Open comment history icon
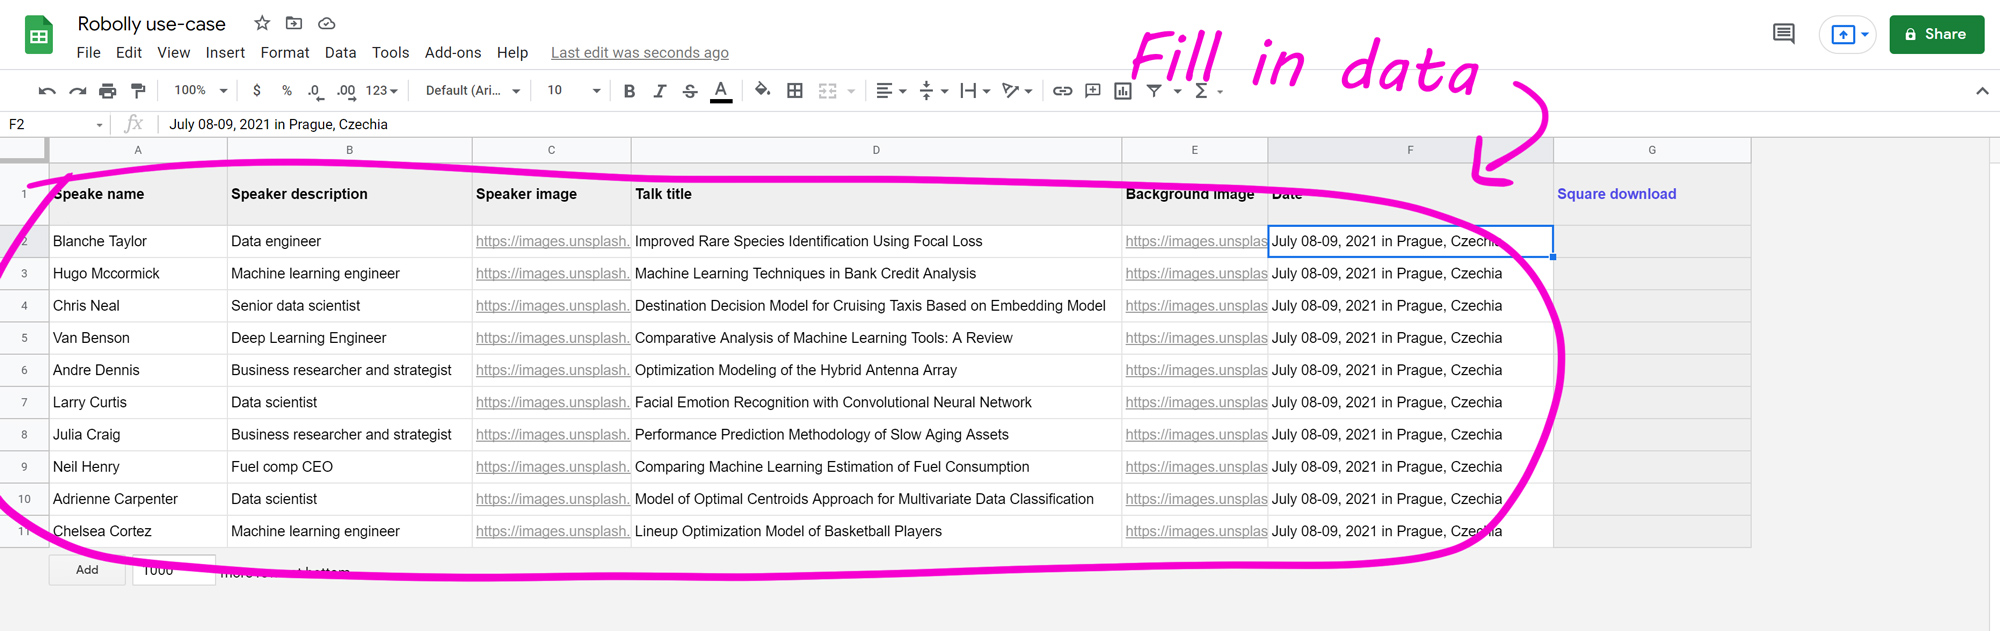The width and height of the screenshot is (2000, 631). point(1783,34)
